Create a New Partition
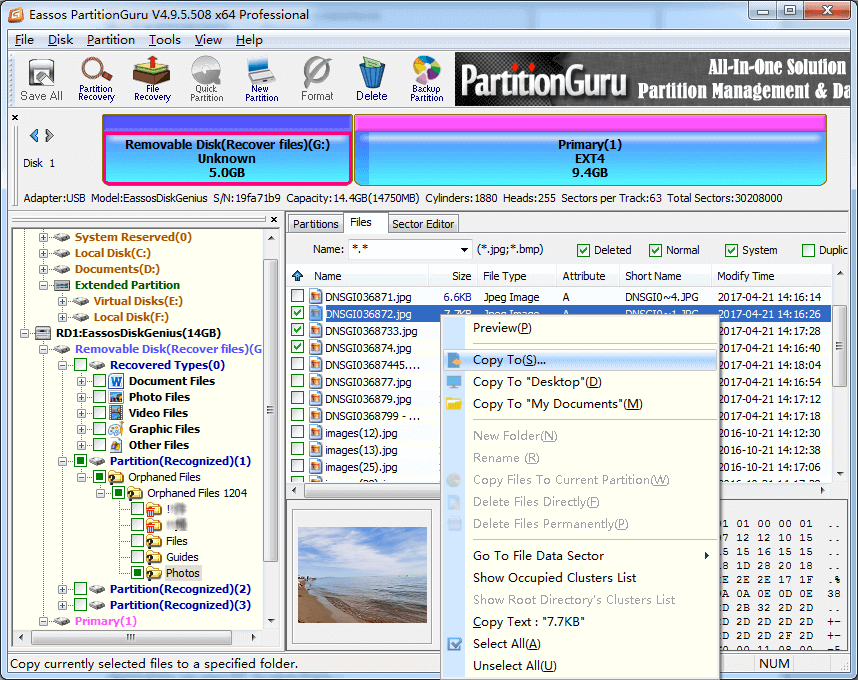 [x=262, y=80]
